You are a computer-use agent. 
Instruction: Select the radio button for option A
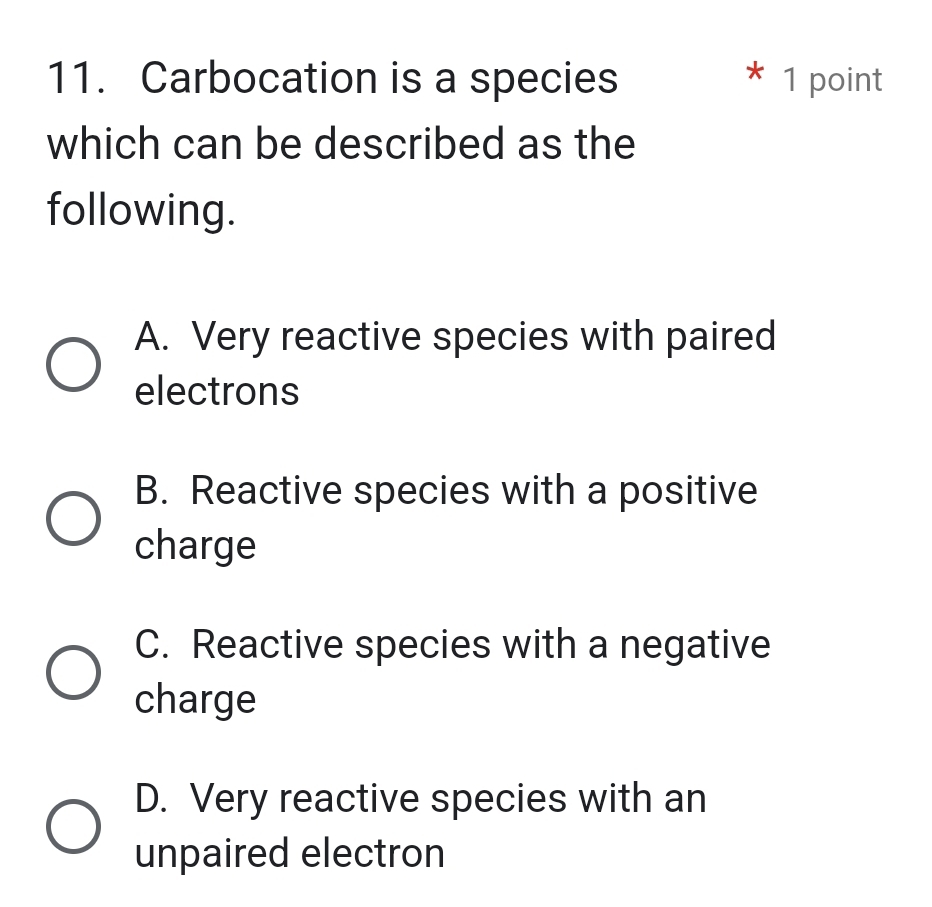pos(73,364)
